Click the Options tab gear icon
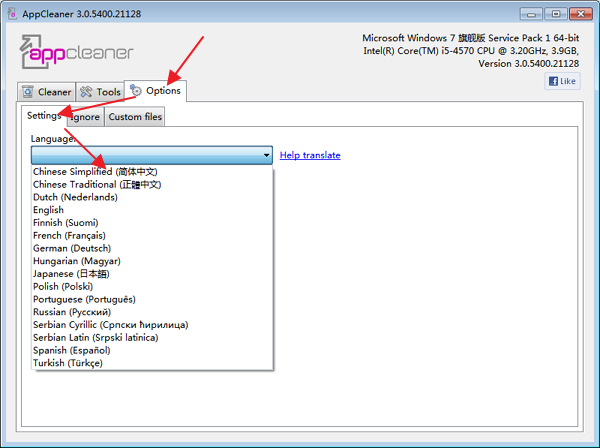Screen dimensions: 600x448 coord(135,91)
